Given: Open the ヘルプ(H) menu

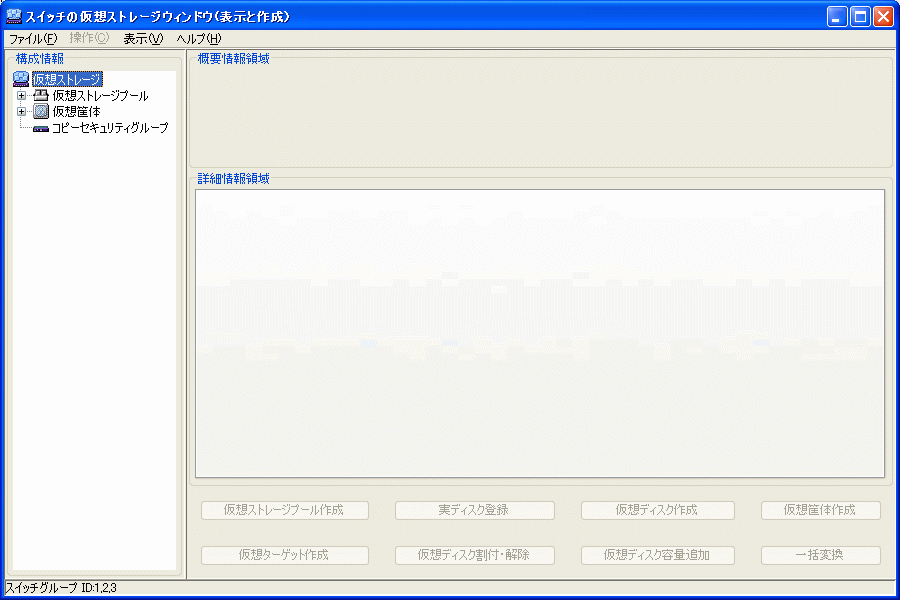Looking at the screenshot, I should 199,38.
